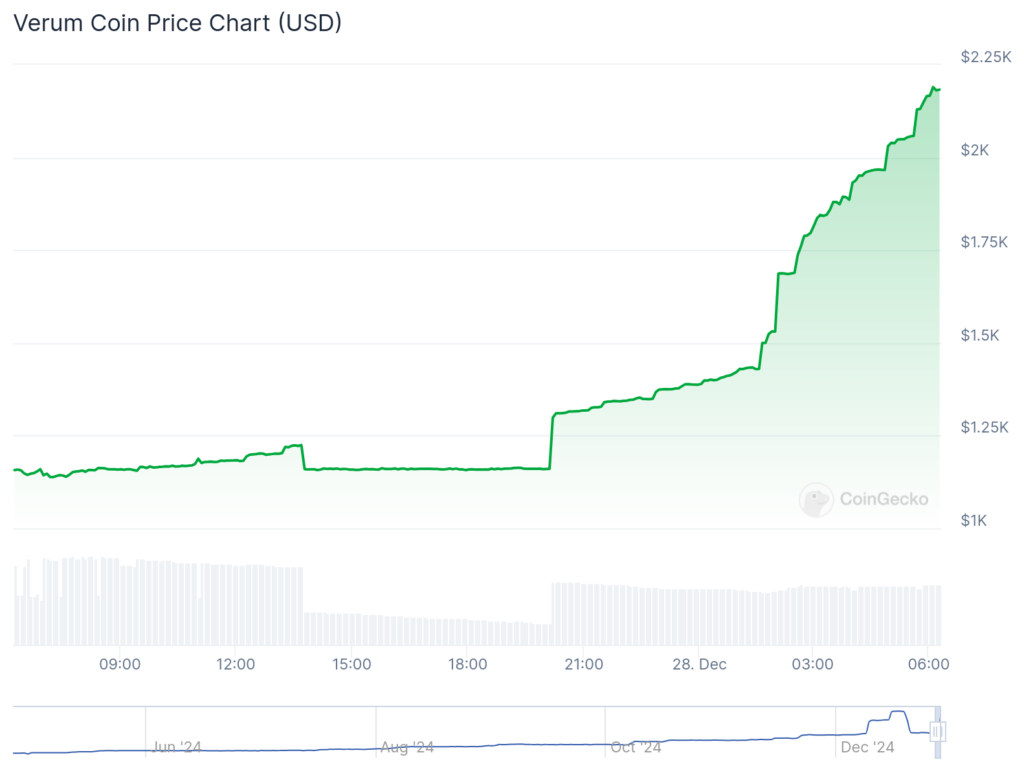Select Aug '24 in the range navigator

(x=407, y=747)
